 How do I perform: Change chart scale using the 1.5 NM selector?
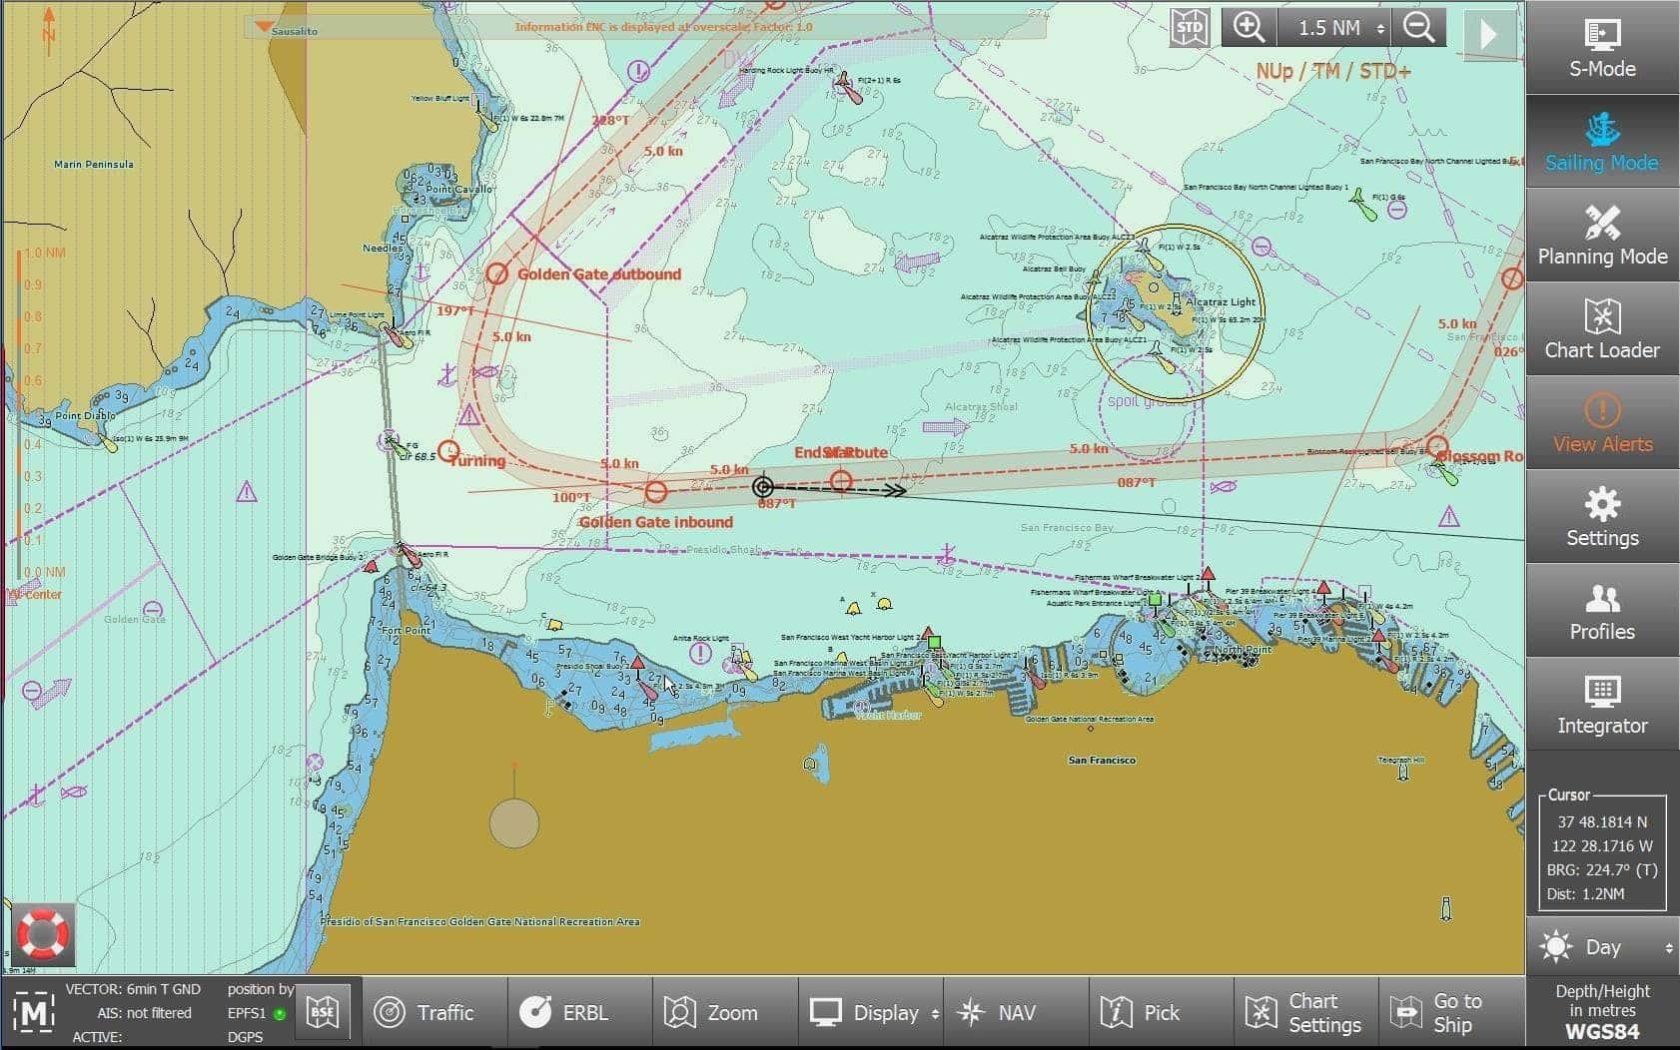[1334, 27]
